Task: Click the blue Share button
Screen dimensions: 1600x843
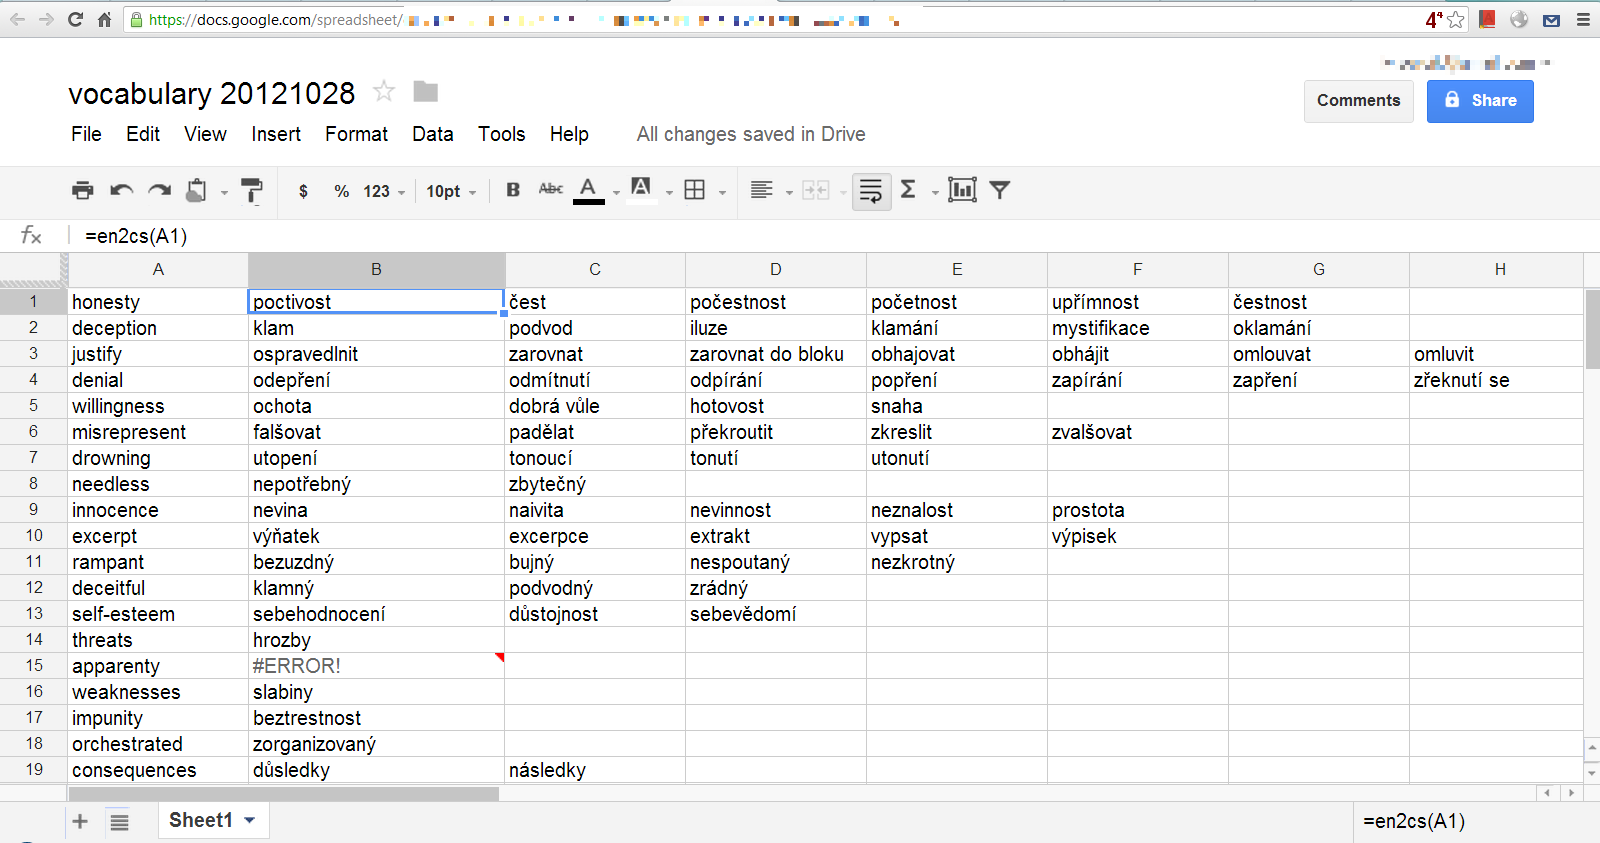Action: point(1479,101)
